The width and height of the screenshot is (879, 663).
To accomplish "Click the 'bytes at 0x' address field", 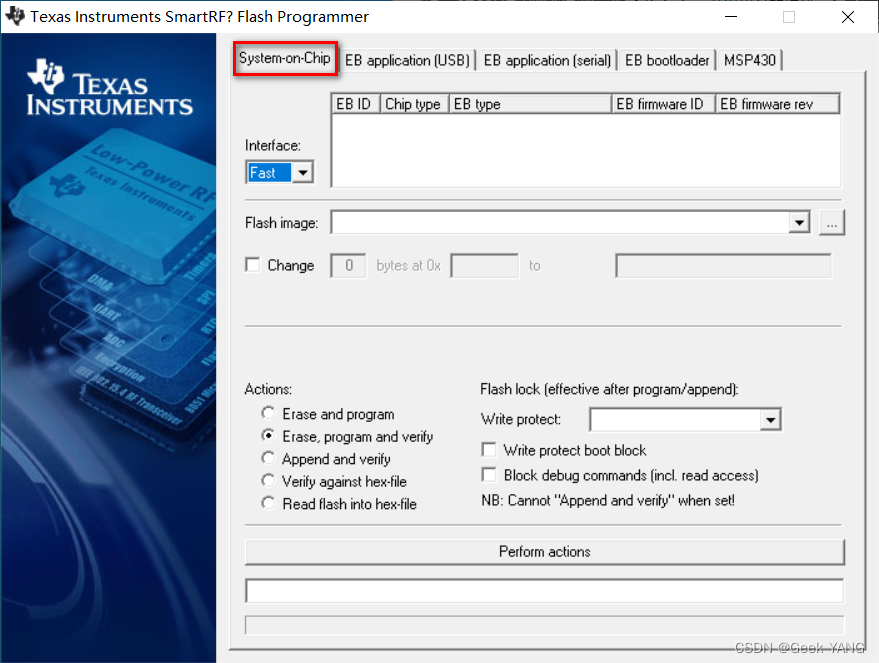I will click(x=485, y=266).
